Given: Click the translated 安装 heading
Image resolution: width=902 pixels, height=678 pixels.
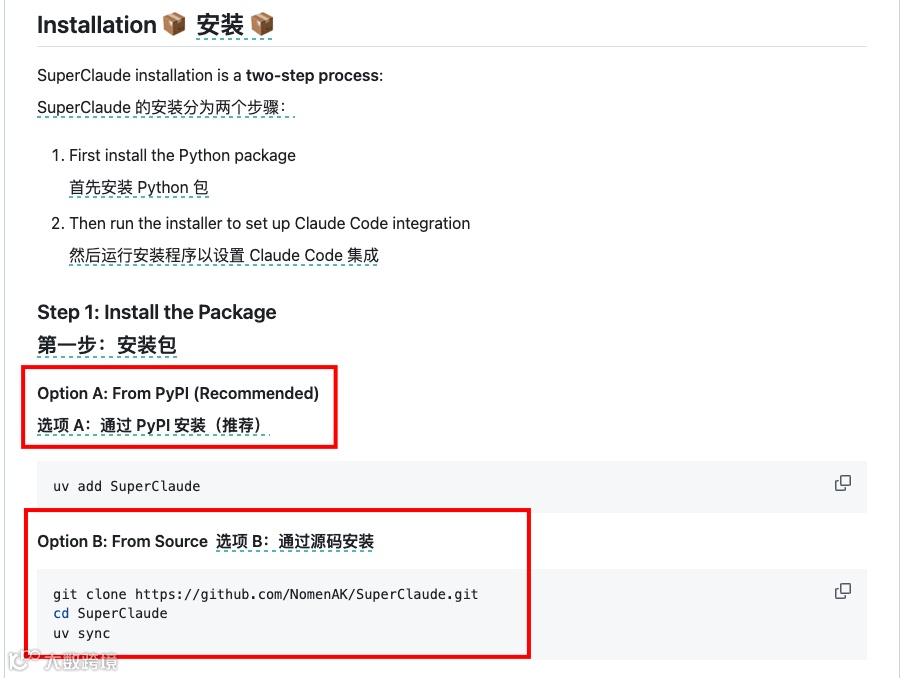Looking at the screenshot, I should [x=220, y=25].
